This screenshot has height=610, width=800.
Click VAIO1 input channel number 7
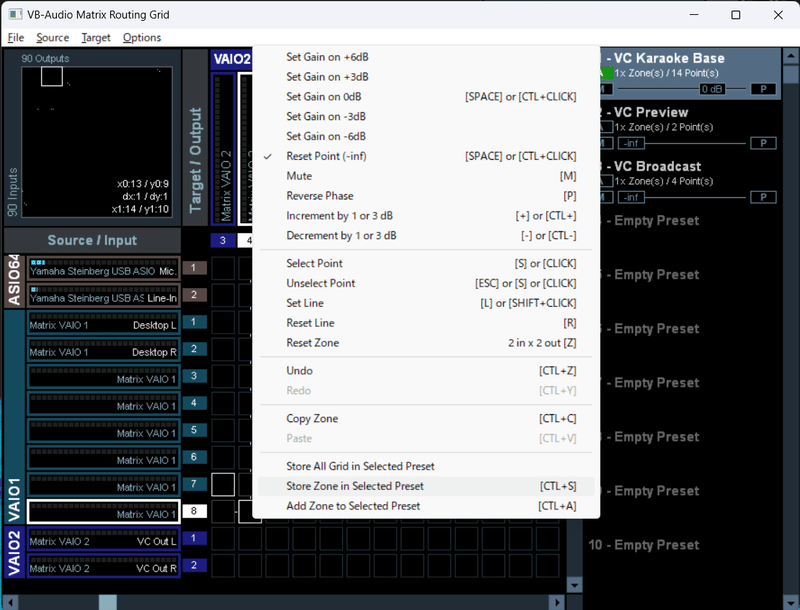(194, 484)
